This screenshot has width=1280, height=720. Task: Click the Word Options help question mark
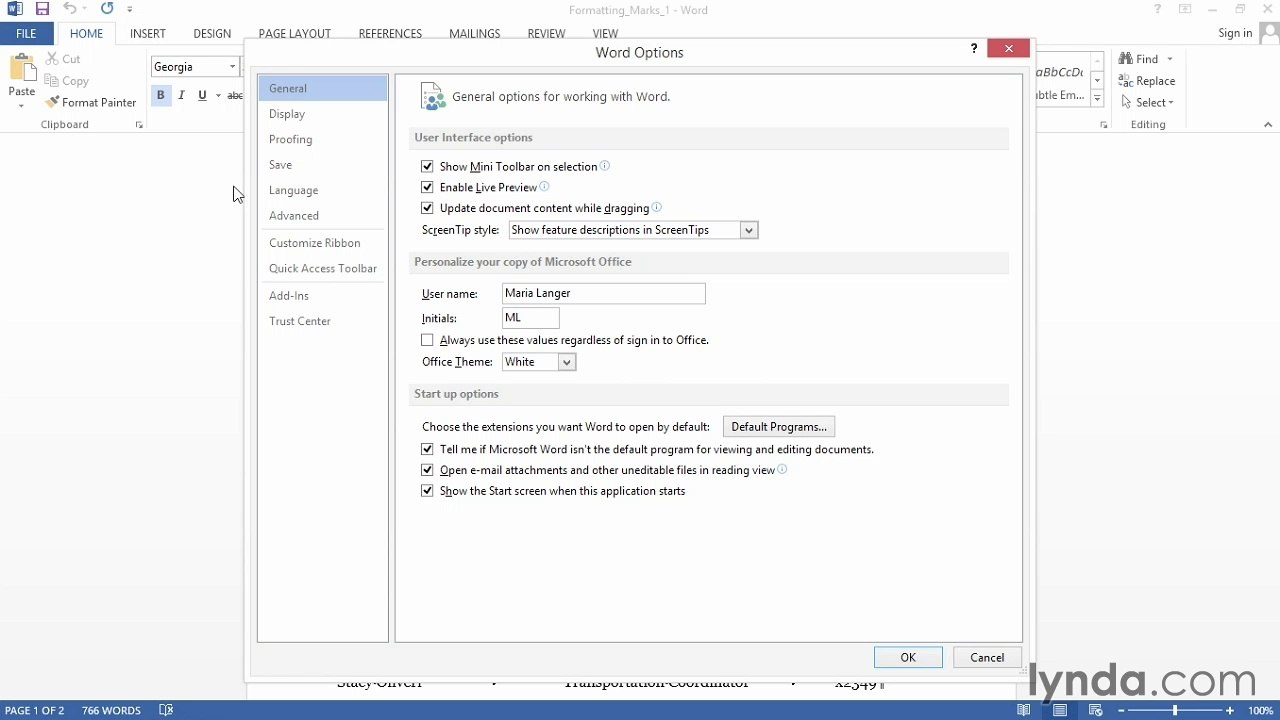[974, 48]
